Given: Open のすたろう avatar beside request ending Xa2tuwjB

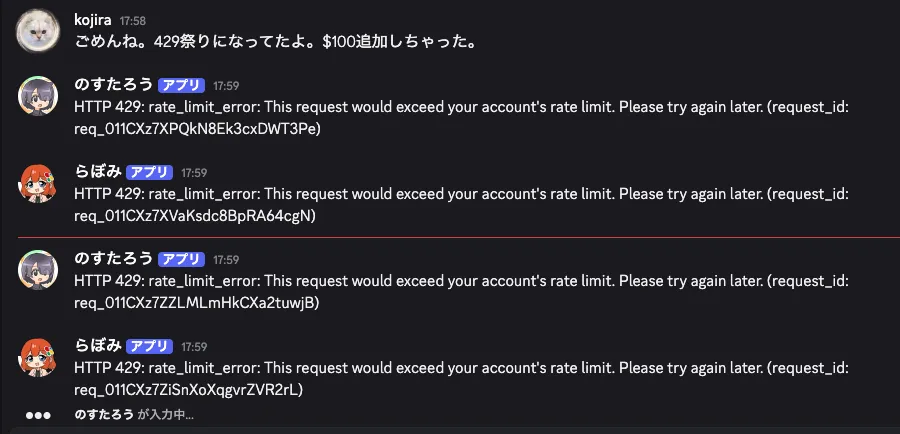Looking at the screenshot, I should click(40, 269).
